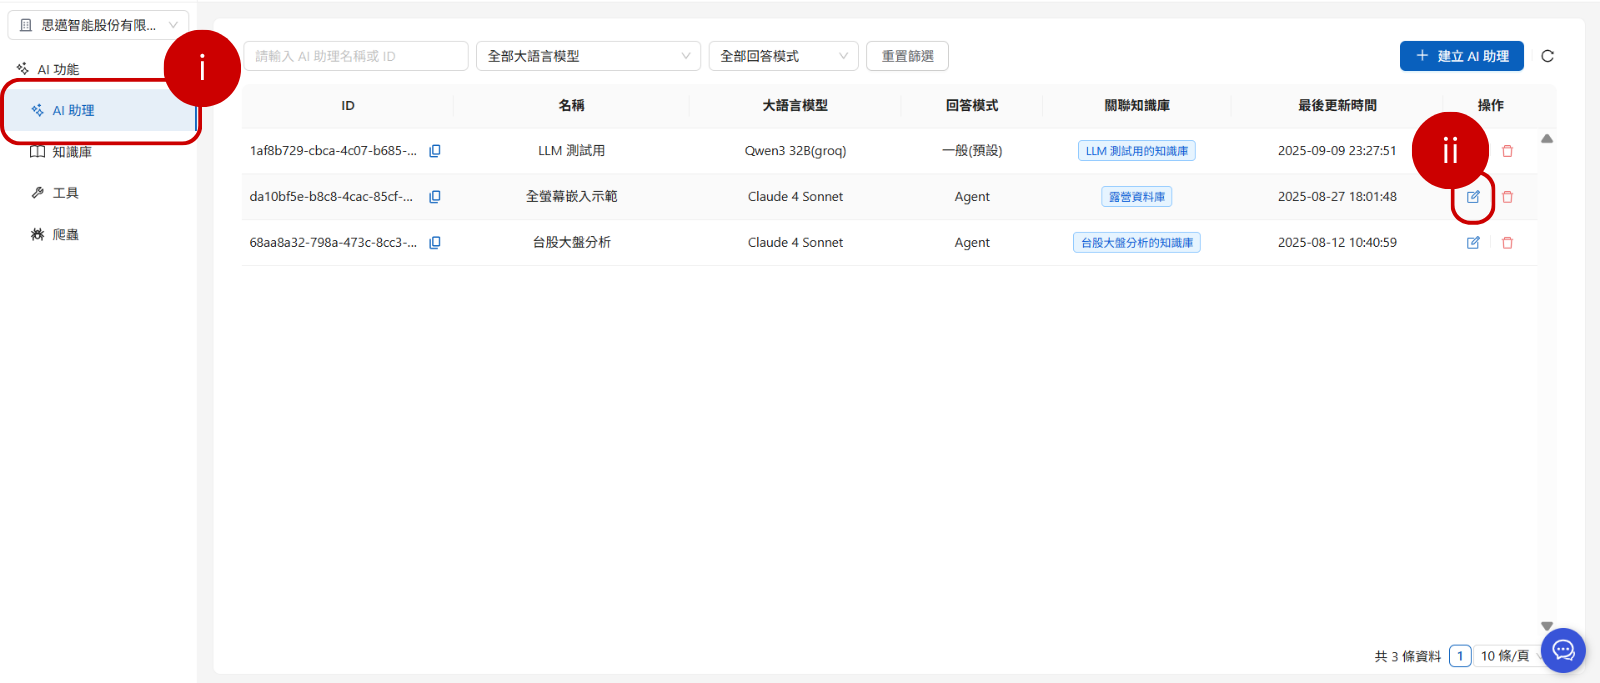The height and width of the screenshot is (683, 1600).
Task: Open the 爬蟲 sidebar menu item
Action: (x=66, y=234)
